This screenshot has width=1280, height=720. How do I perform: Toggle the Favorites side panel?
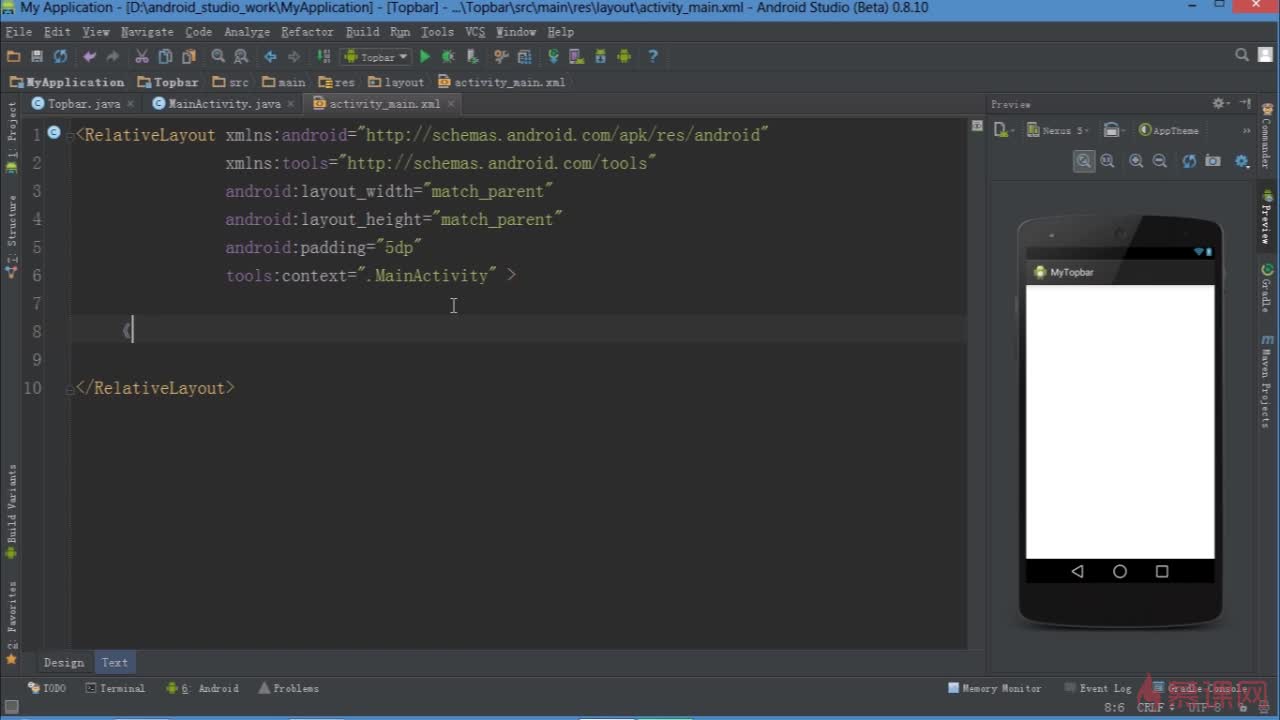point(12,622)
